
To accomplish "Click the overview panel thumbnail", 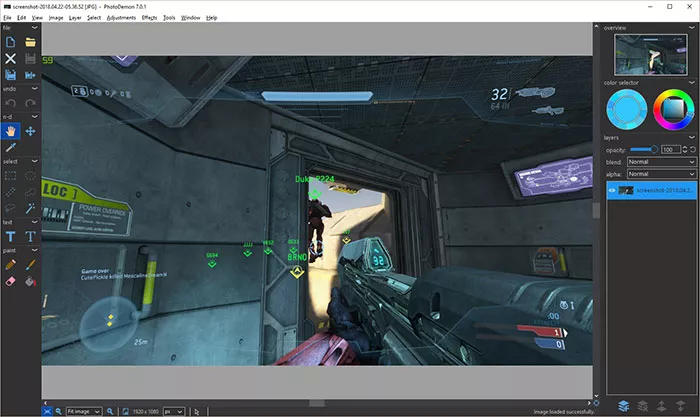I will [x=650, y=54].
